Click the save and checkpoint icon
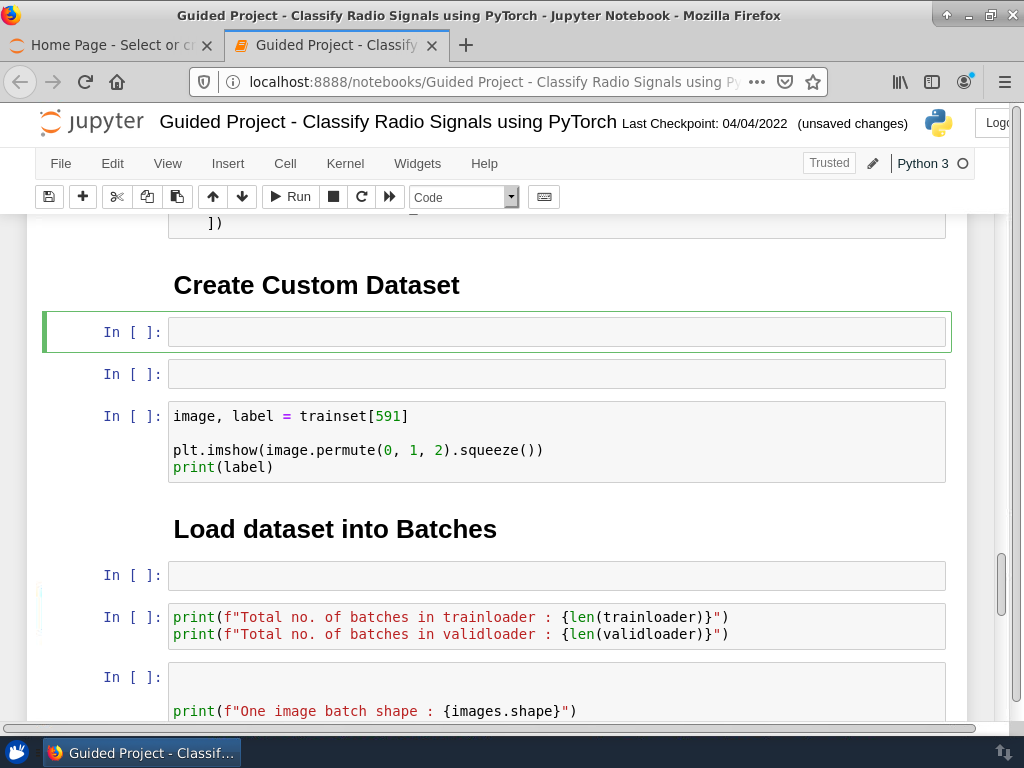The image size is (1024, 768). click(50, 197)
